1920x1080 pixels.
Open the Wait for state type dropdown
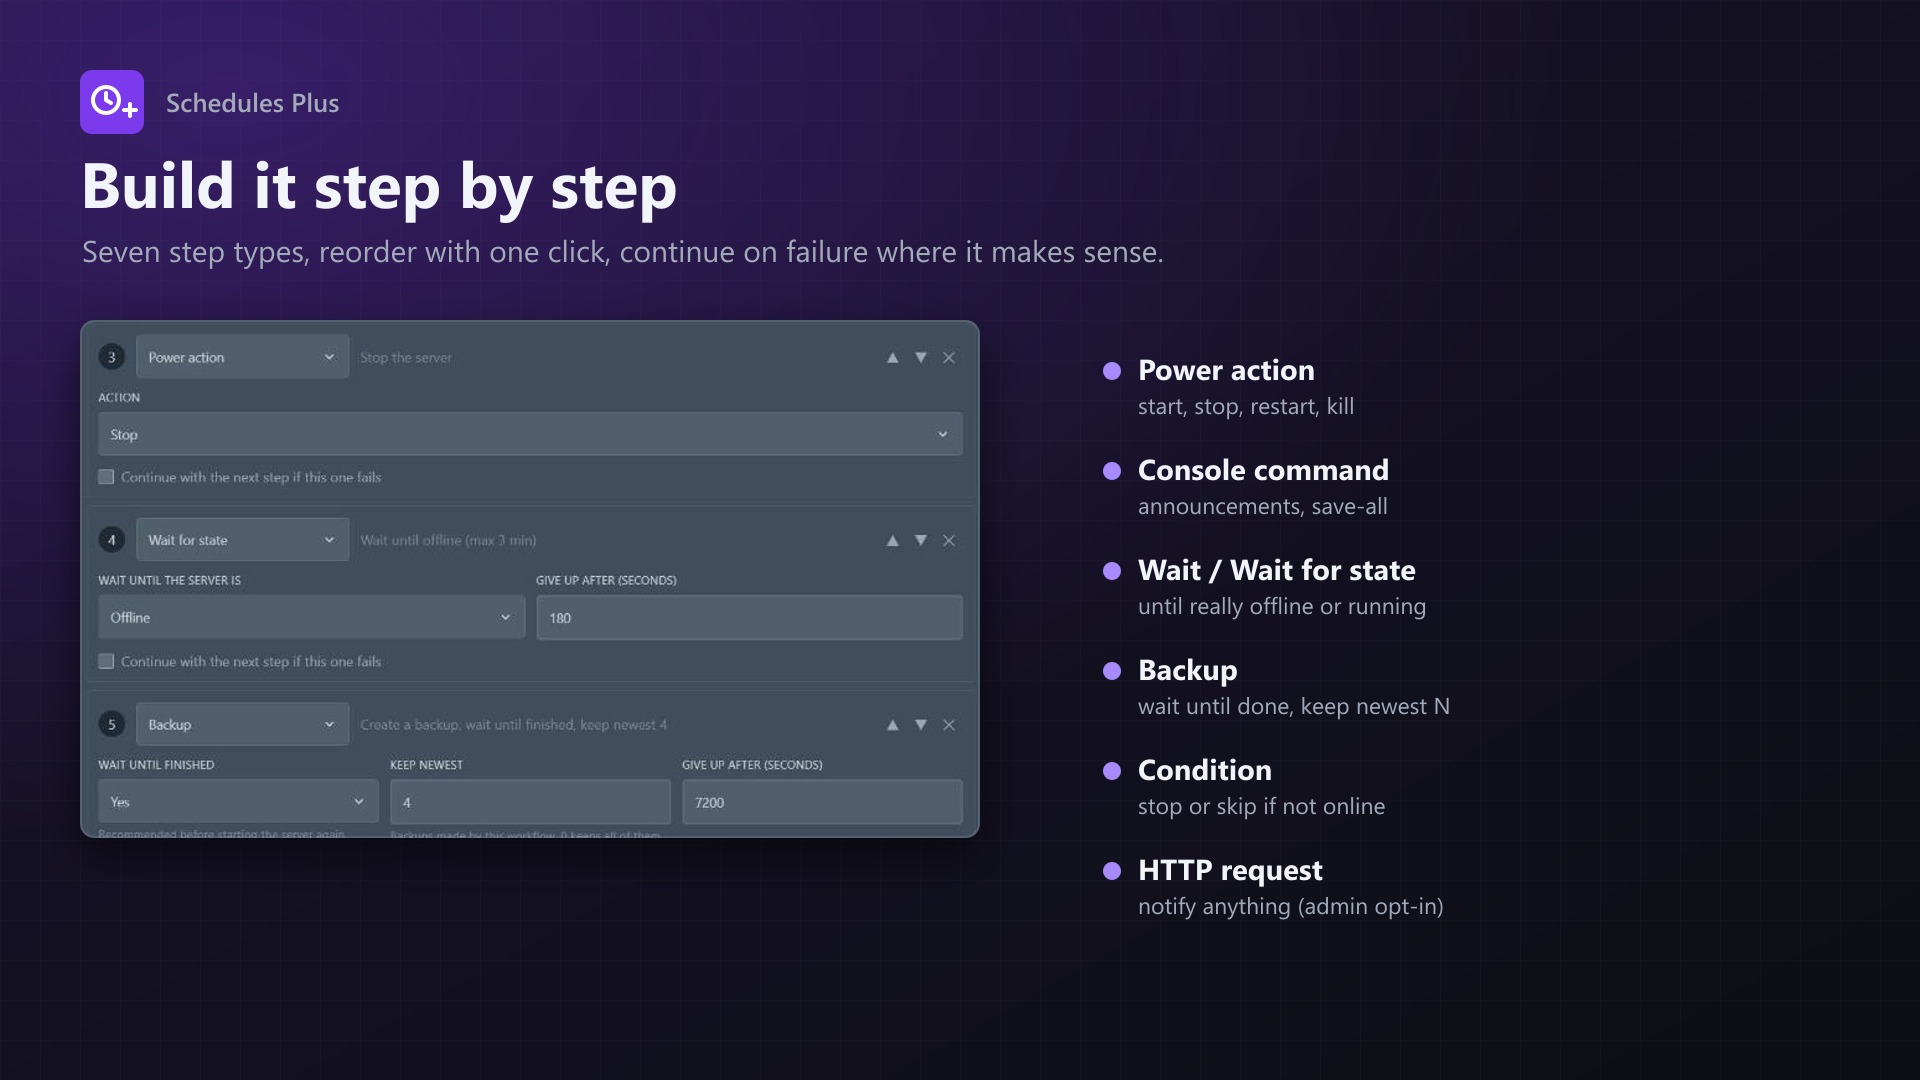coord(242,540)
